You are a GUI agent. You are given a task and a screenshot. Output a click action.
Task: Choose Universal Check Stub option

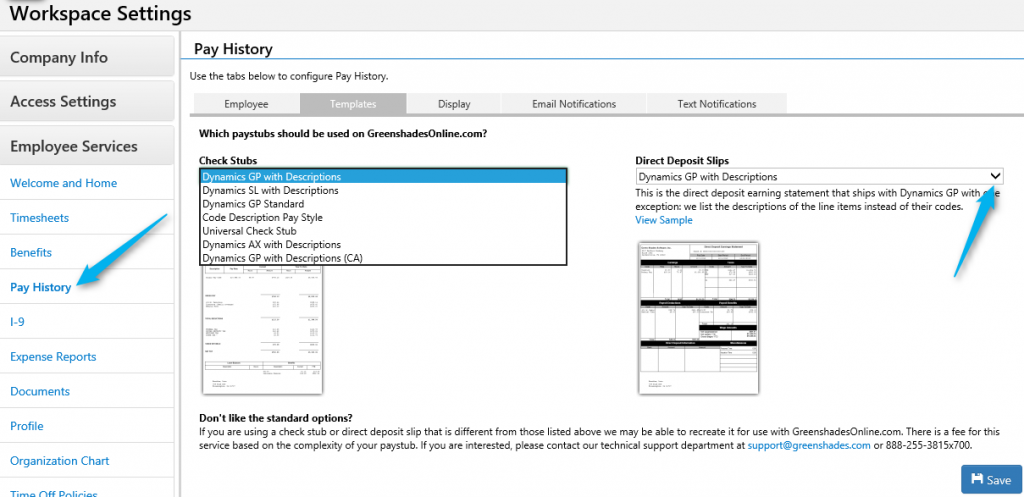coord(383,231)
